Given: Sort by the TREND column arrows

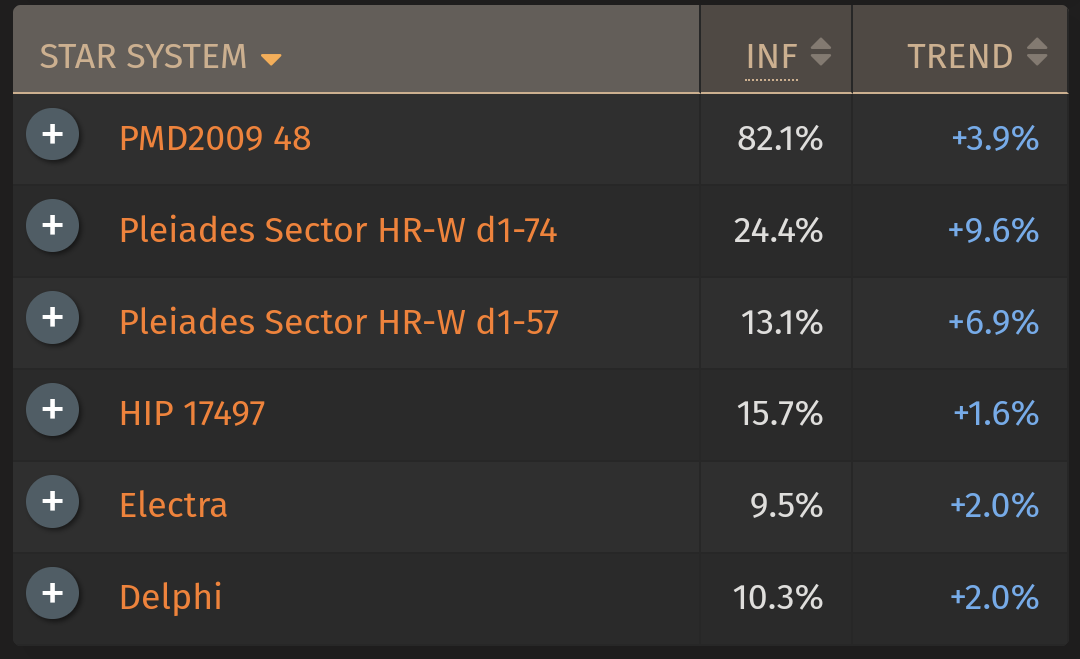Looking at the screenshot, I should click(1037, 52).
